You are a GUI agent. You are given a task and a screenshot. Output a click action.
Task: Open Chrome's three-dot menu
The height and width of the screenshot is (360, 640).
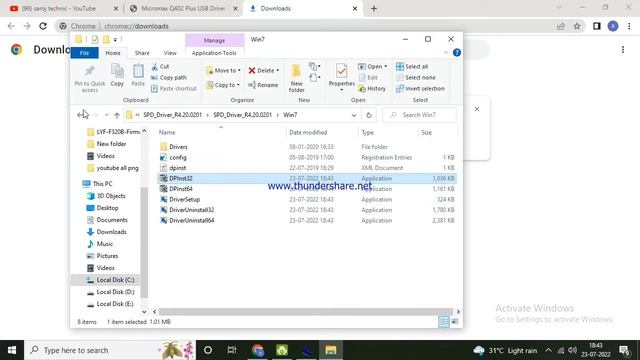tap(629, 26)
